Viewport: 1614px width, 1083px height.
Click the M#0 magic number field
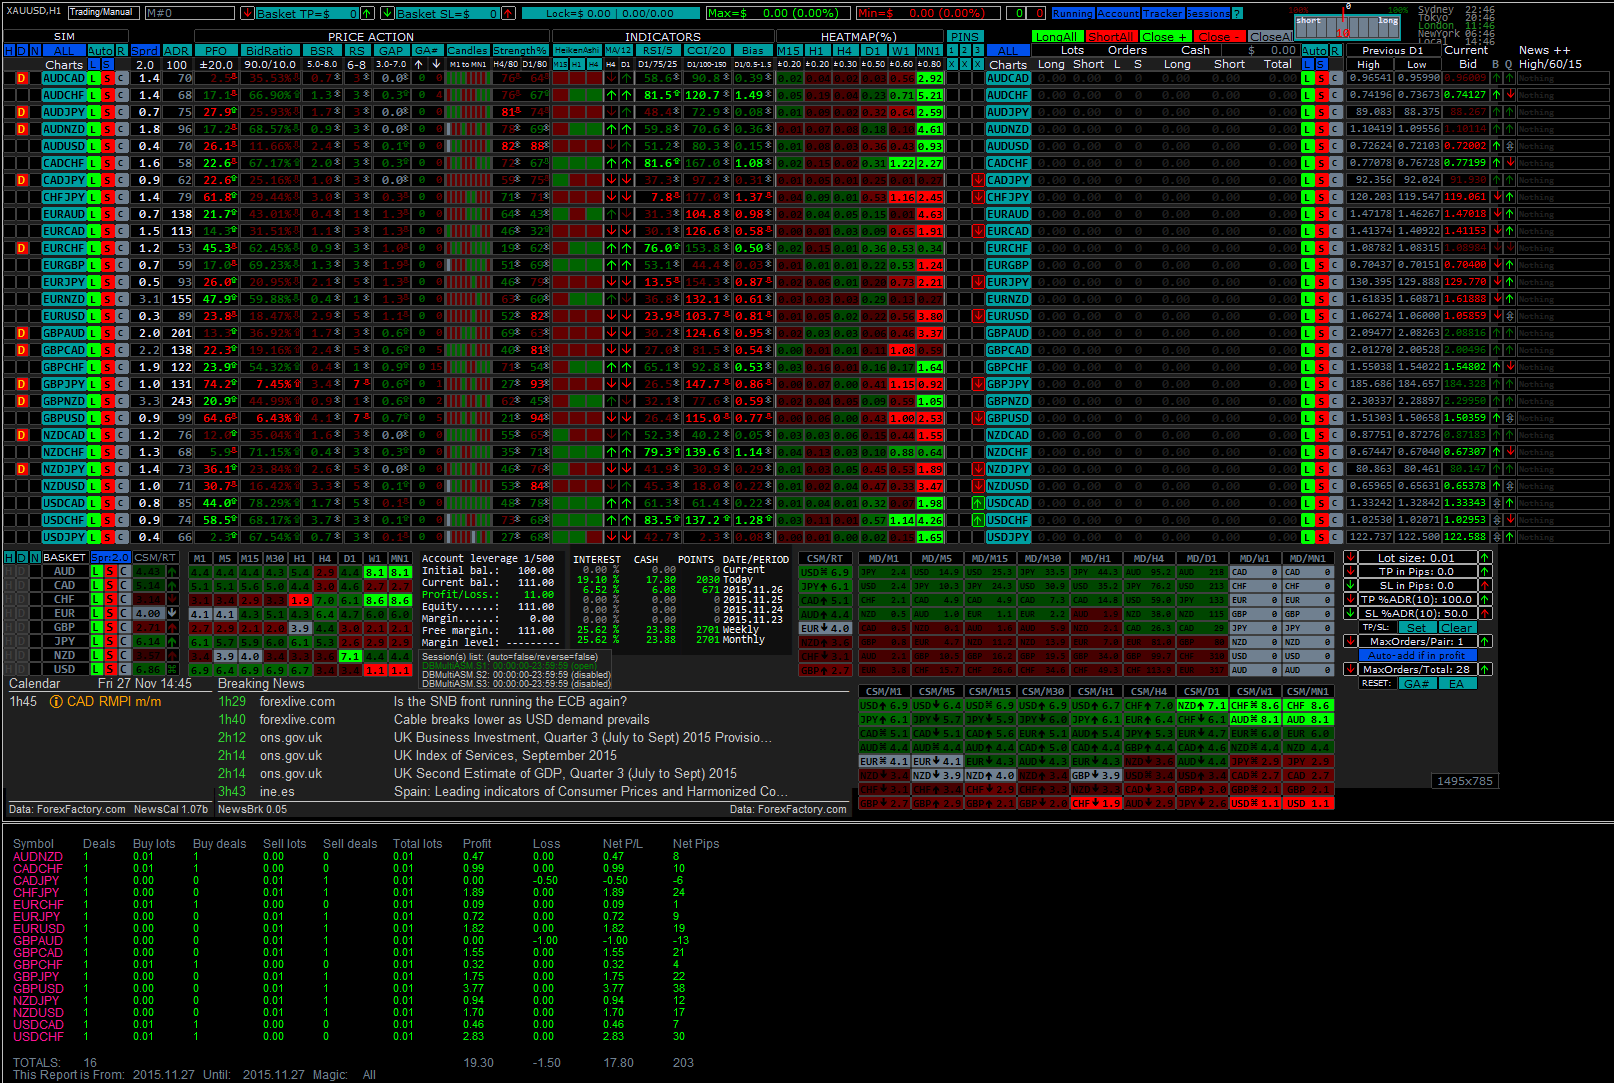[x=189, y=13]
